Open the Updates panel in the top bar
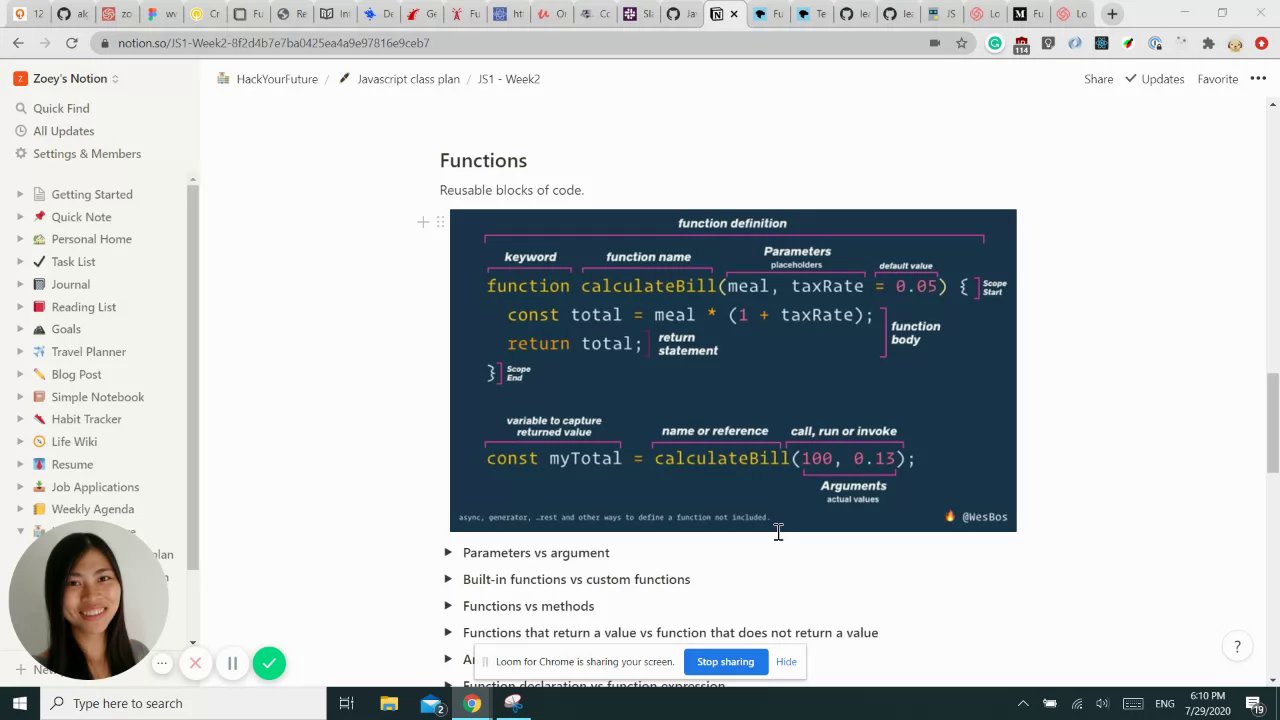Screen dimensions: 1280x720 click(x=1155, y=79)
